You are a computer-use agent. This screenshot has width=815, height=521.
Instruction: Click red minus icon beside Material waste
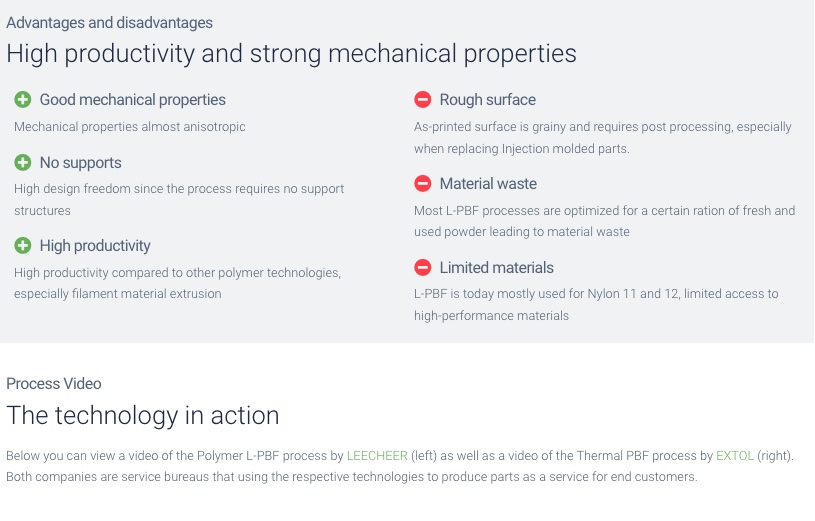(423, 183)
